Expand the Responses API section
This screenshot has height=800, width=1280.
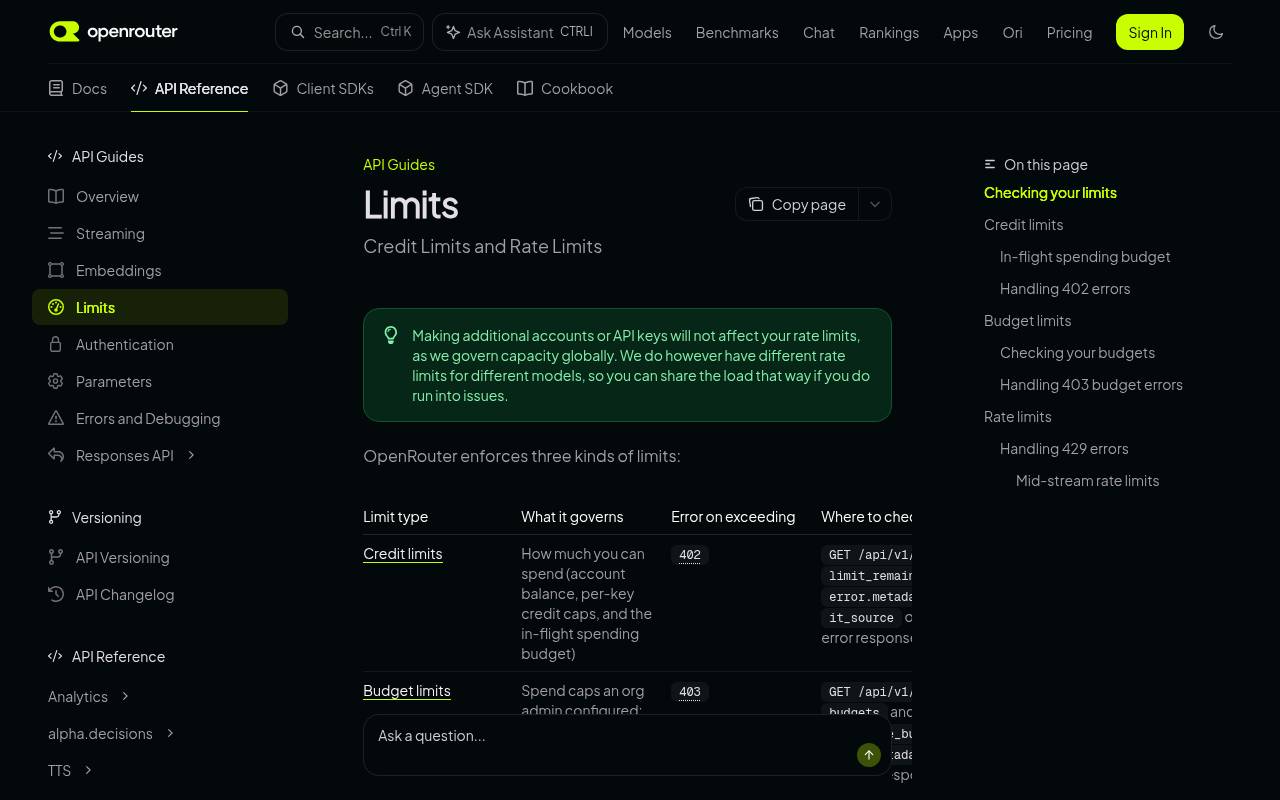click(191, 456)
